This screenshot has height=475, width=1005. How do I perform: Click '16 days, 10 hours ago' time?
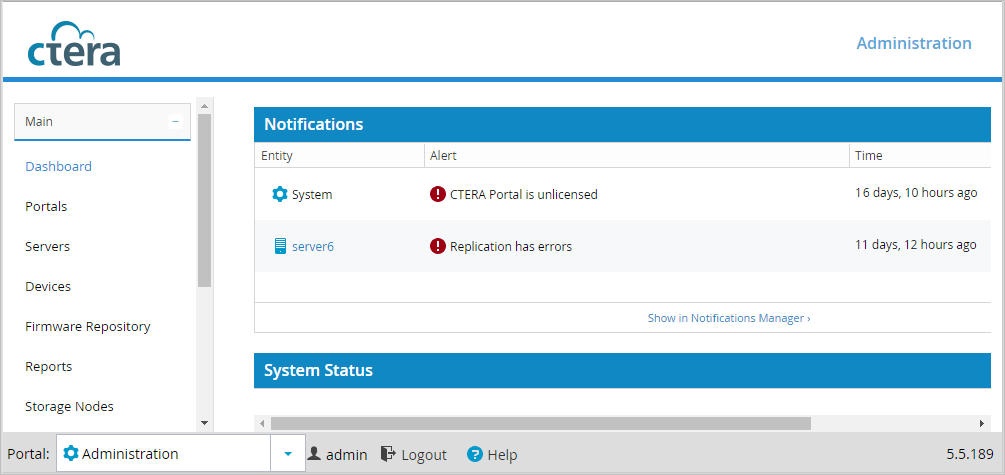(916, 193)
